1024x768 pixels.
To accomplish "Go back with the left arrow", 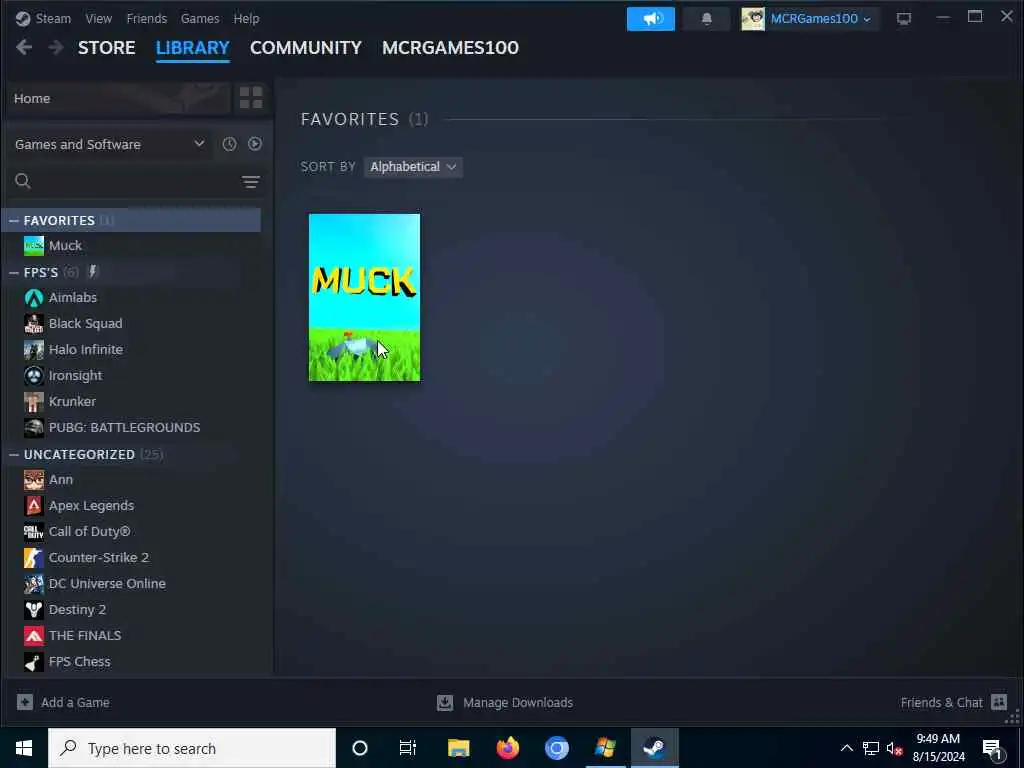I will click(x=24, y=48).
